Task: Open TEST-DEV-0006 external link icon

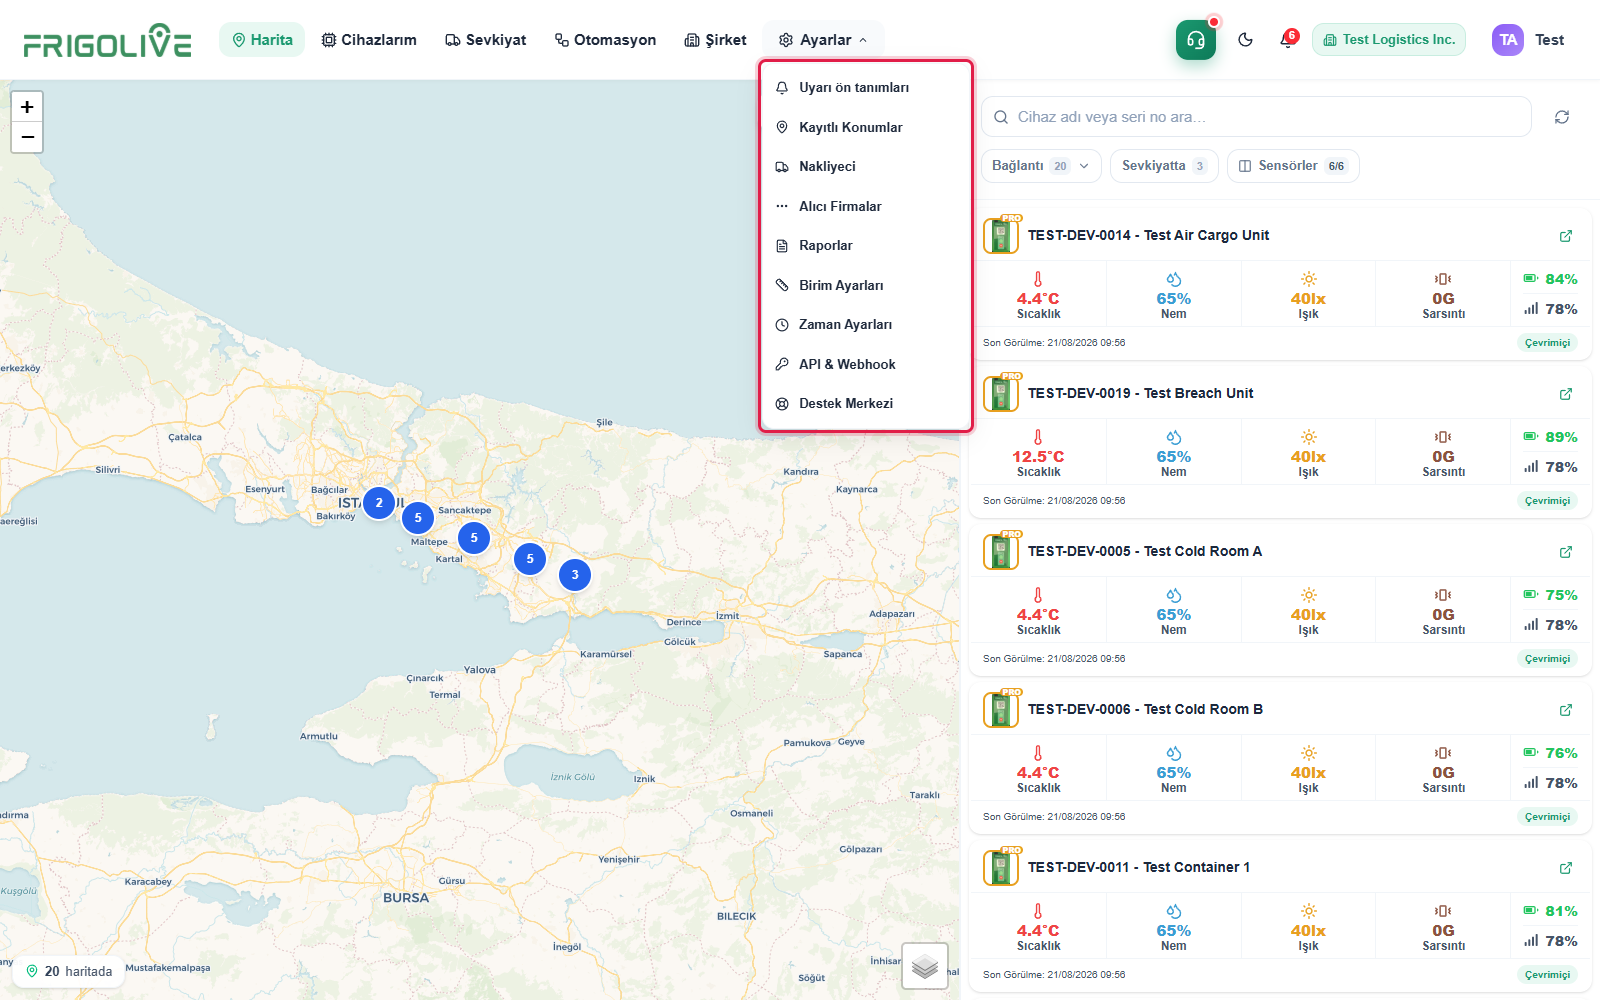Action: 1566,710
